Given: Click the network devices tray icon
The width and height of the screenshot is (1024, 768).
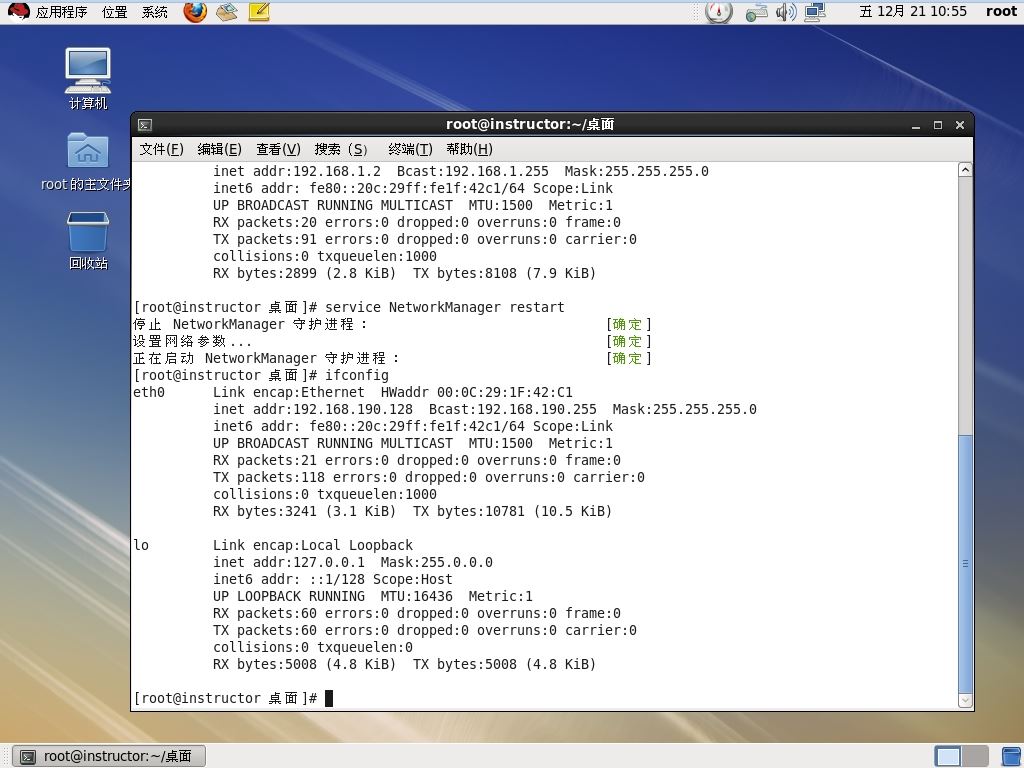Looking at the screenshot, I should (756, 12).
